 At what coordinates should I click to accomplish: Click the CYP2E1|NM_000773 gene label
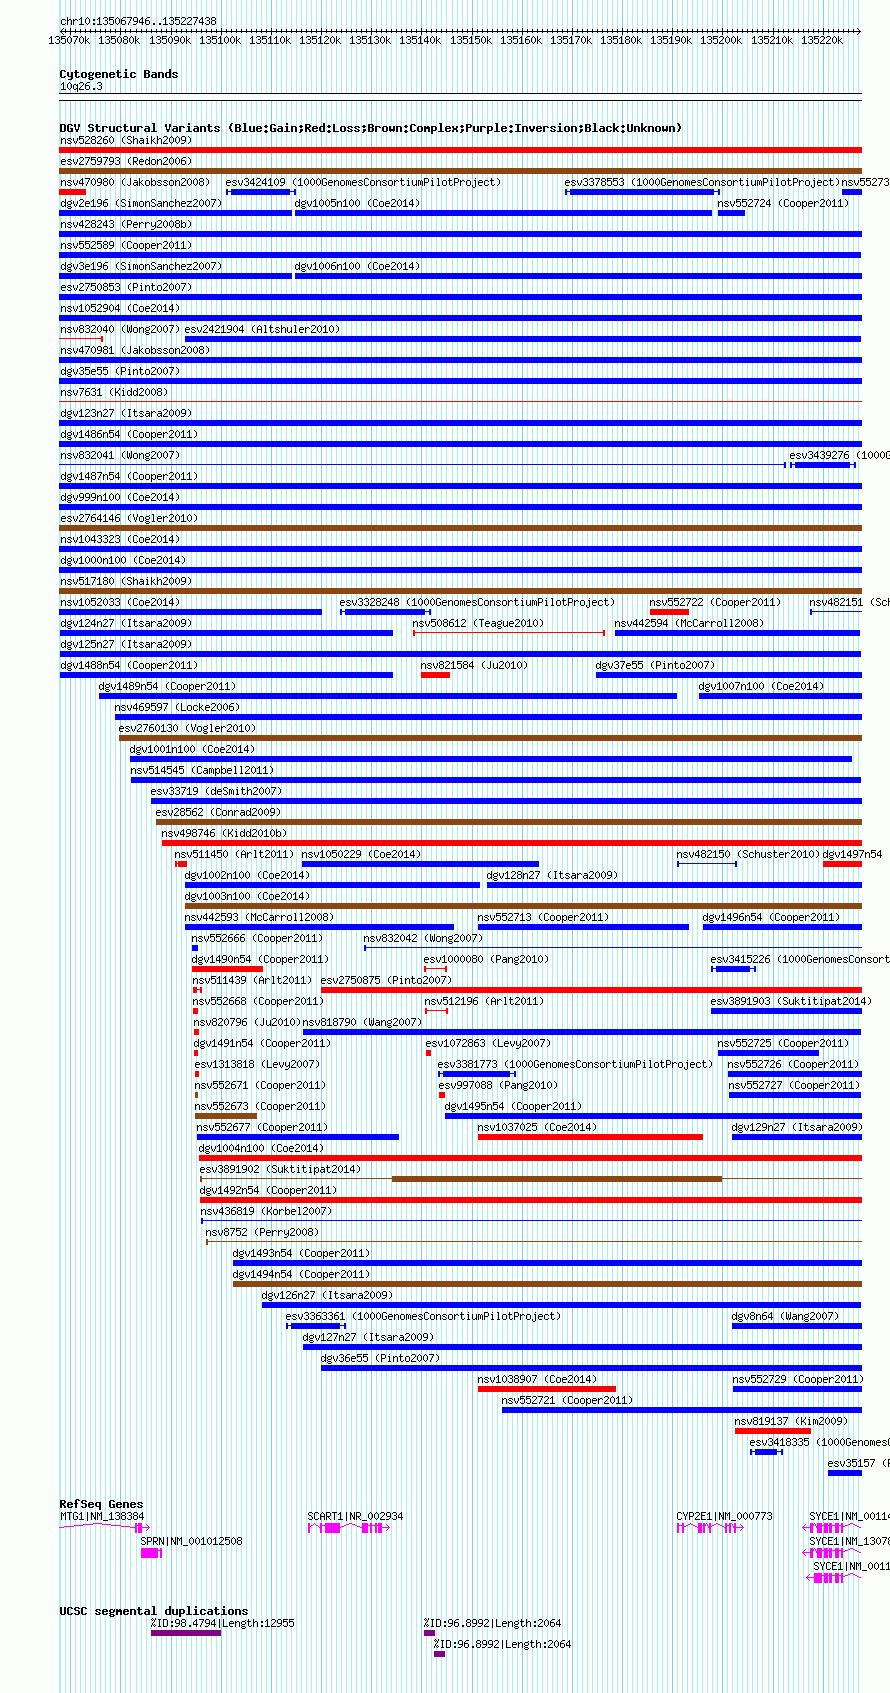725,1516
